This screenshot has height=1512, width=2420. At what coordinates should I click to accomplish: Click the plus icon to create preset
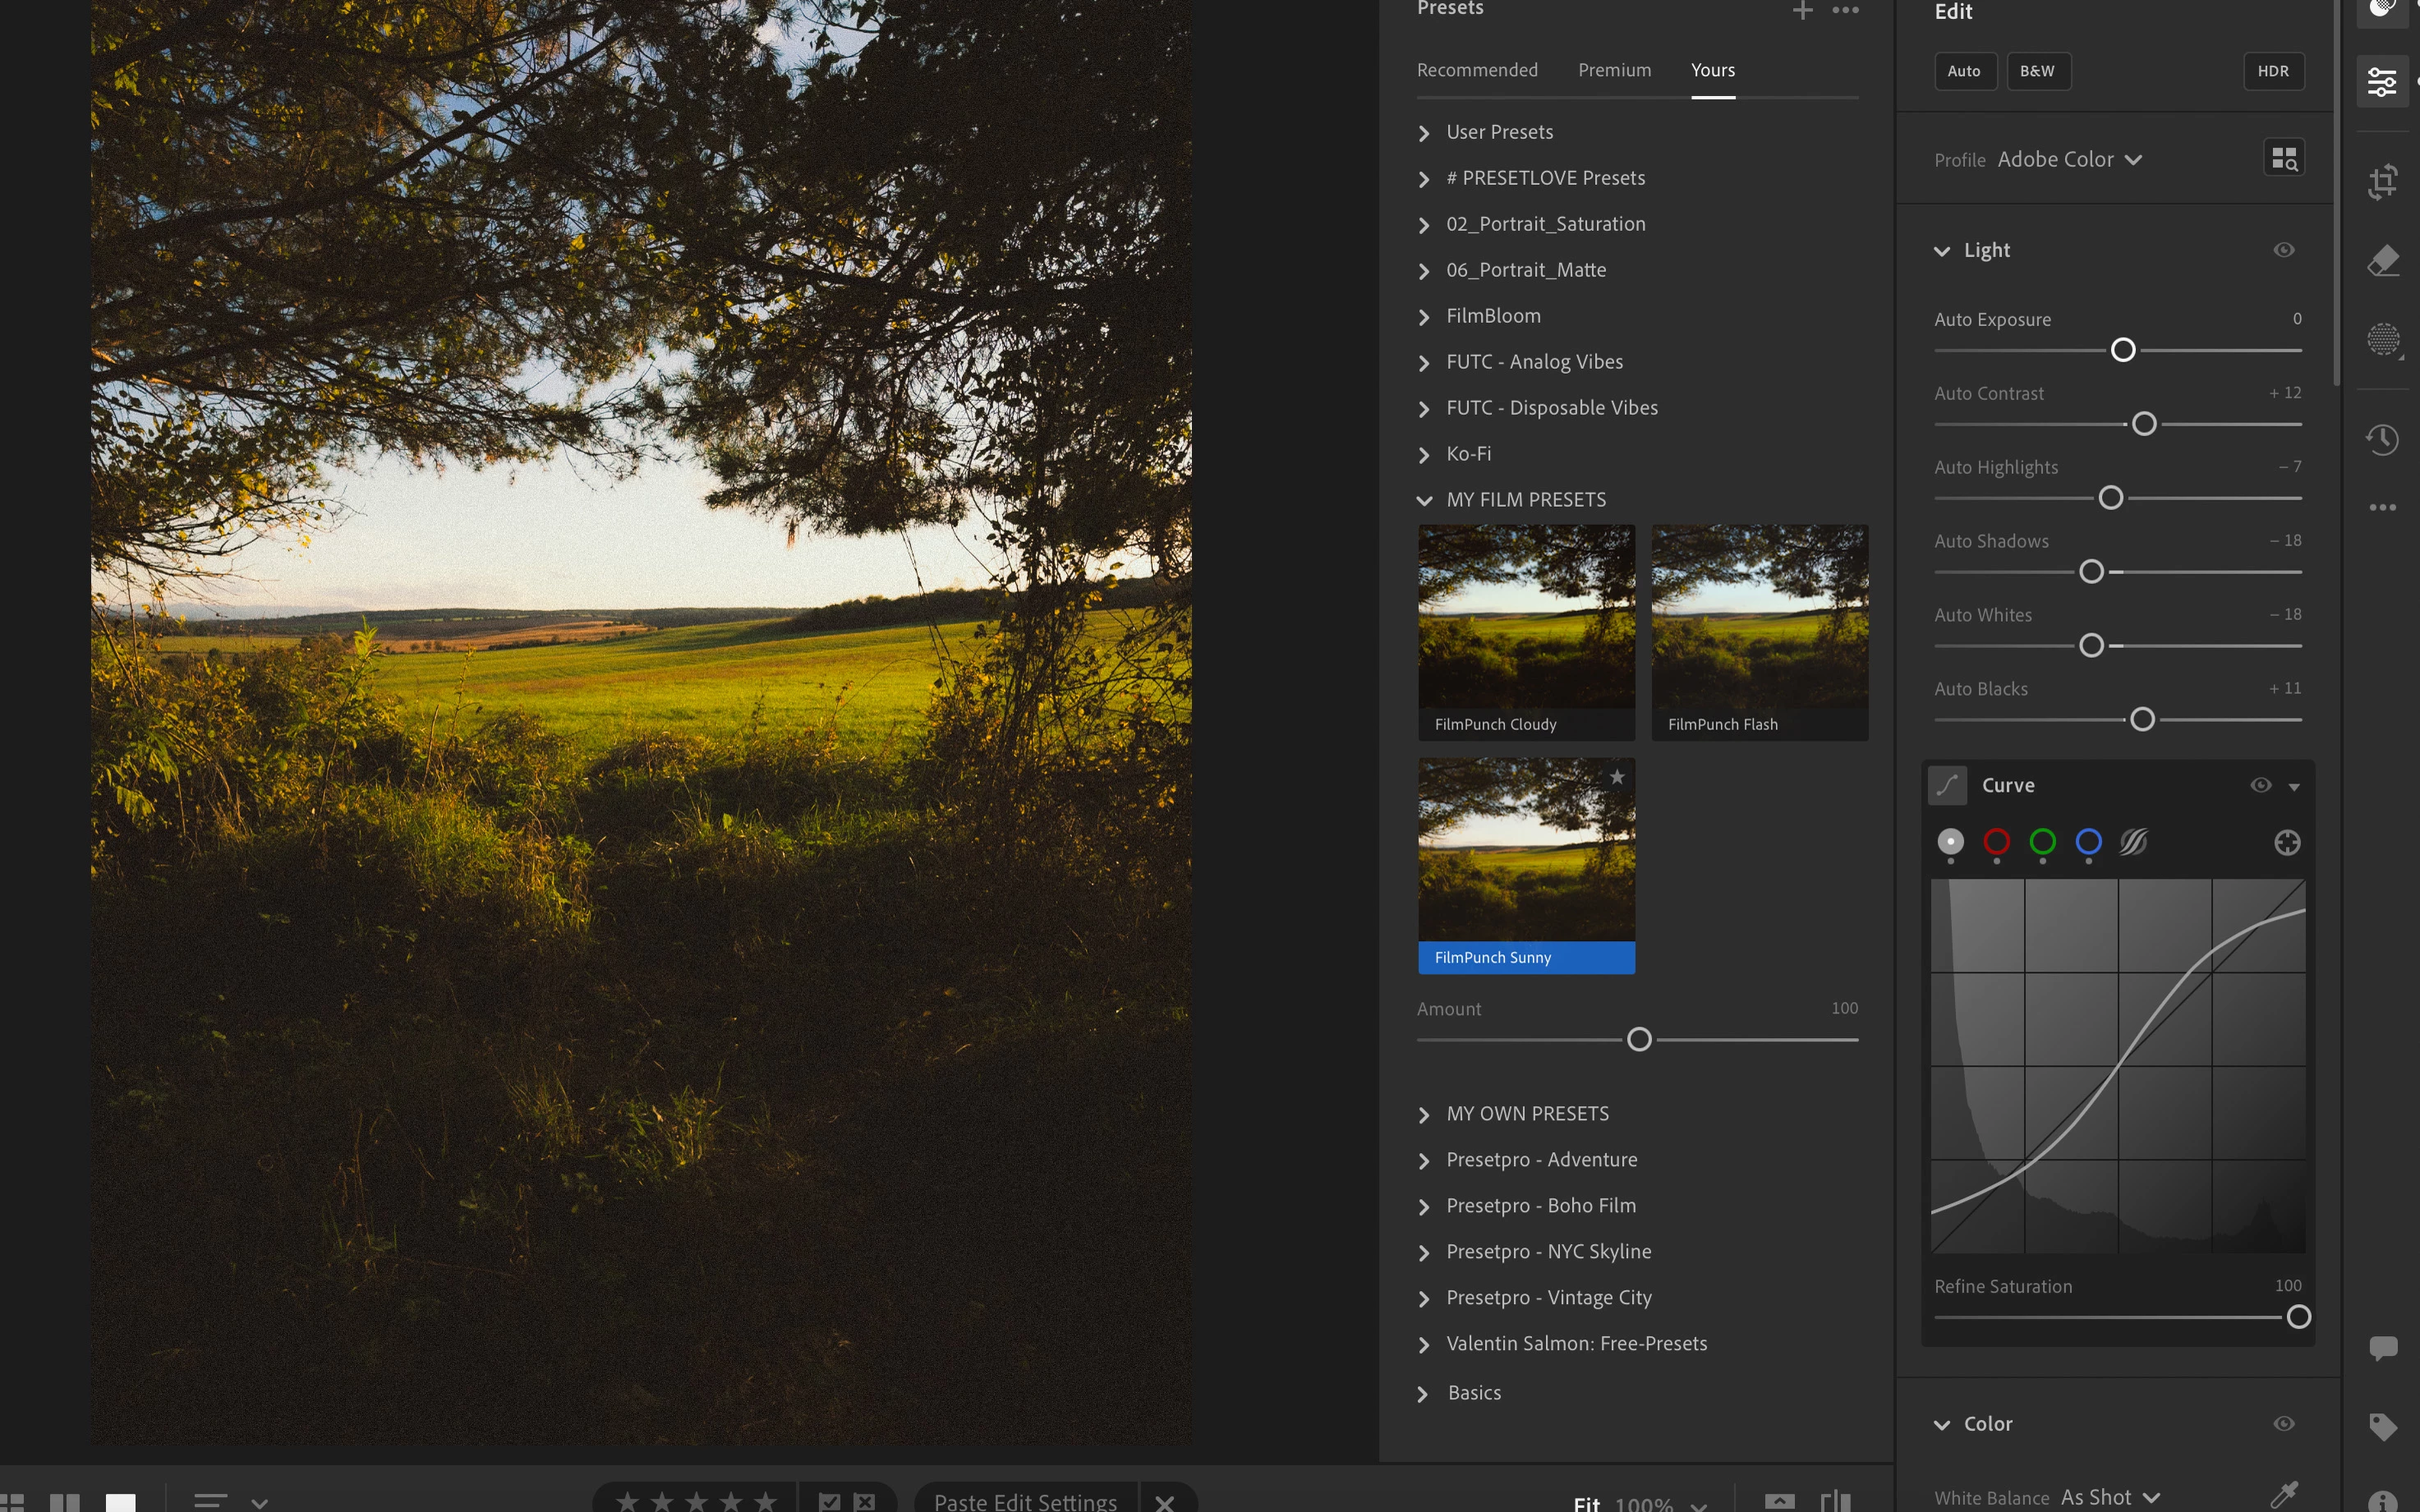pyautogui.click(x=1802, y=11)
